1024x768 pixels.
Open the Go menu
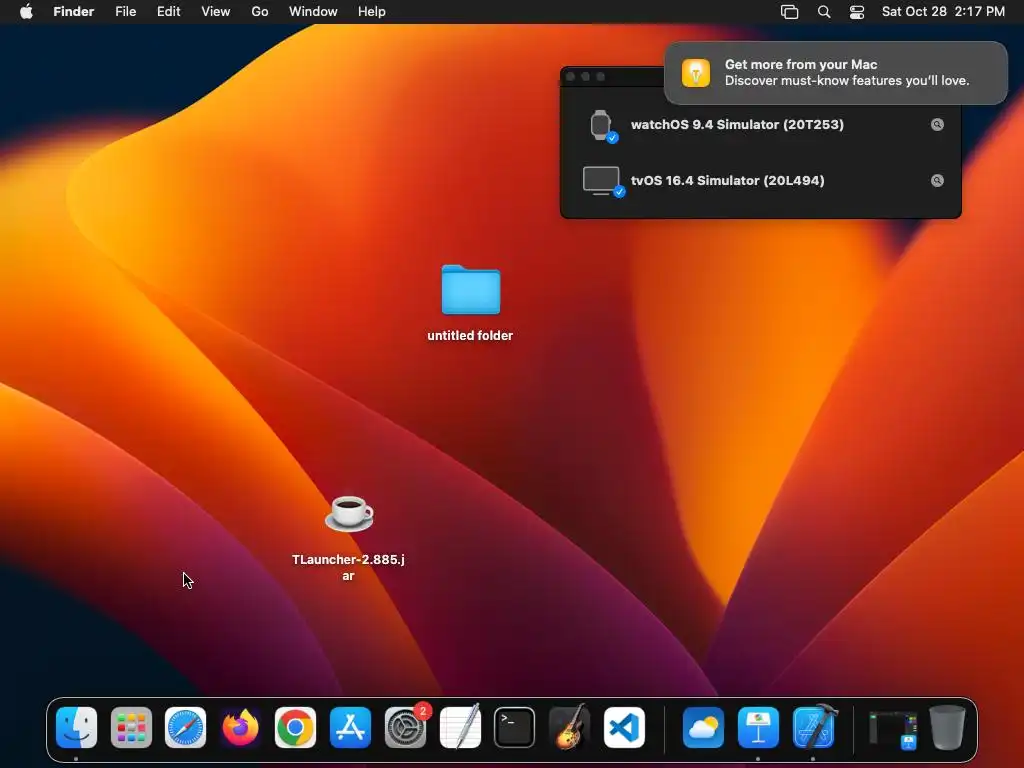click(x=260, y=12)
